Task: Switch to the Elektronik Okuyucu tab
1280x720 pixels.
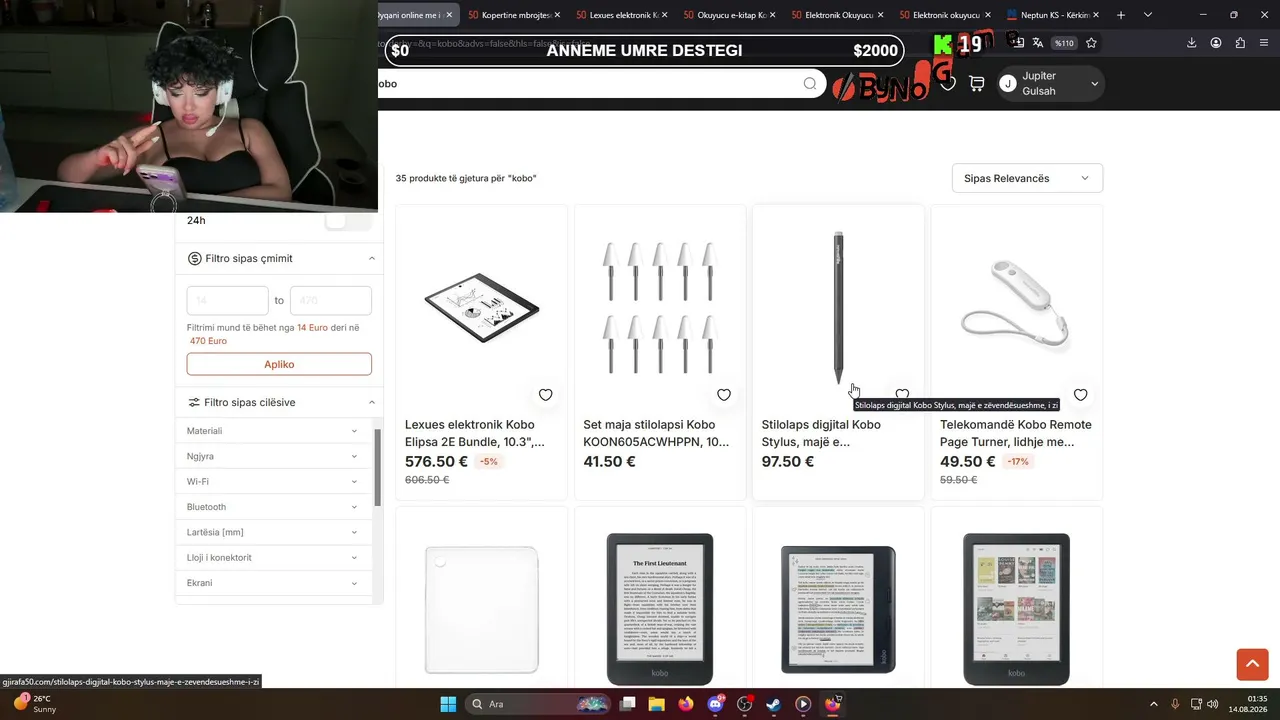Action: pyautogui.click(x=838, y=15)
